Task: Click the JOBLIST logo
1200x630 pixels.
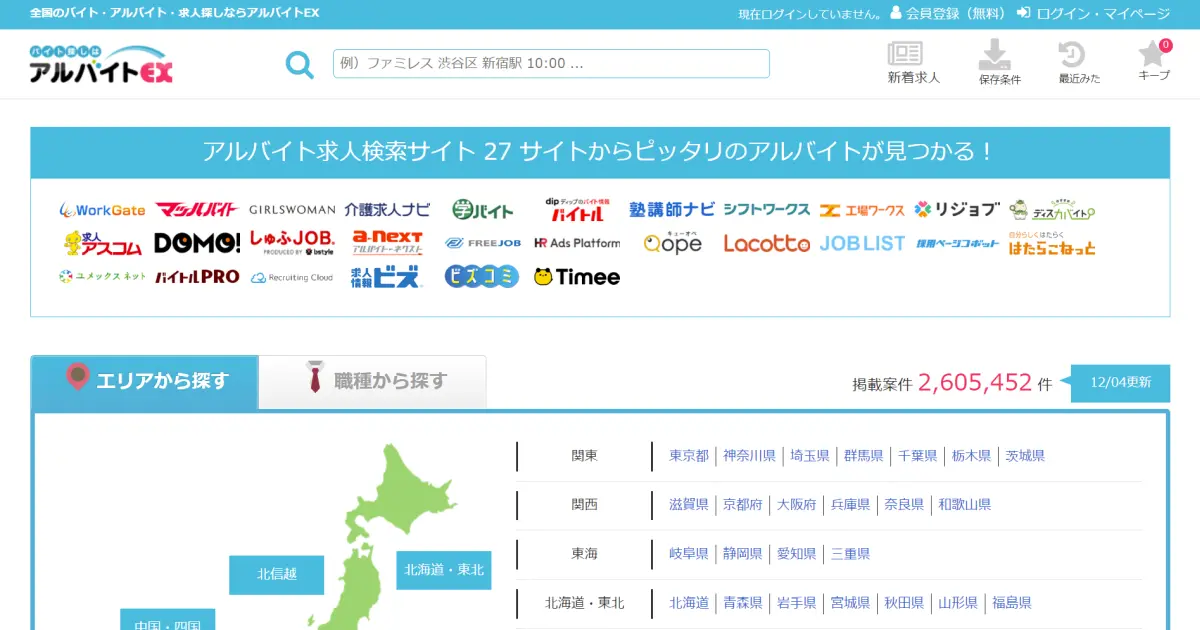Action: [x=862, y=243]
